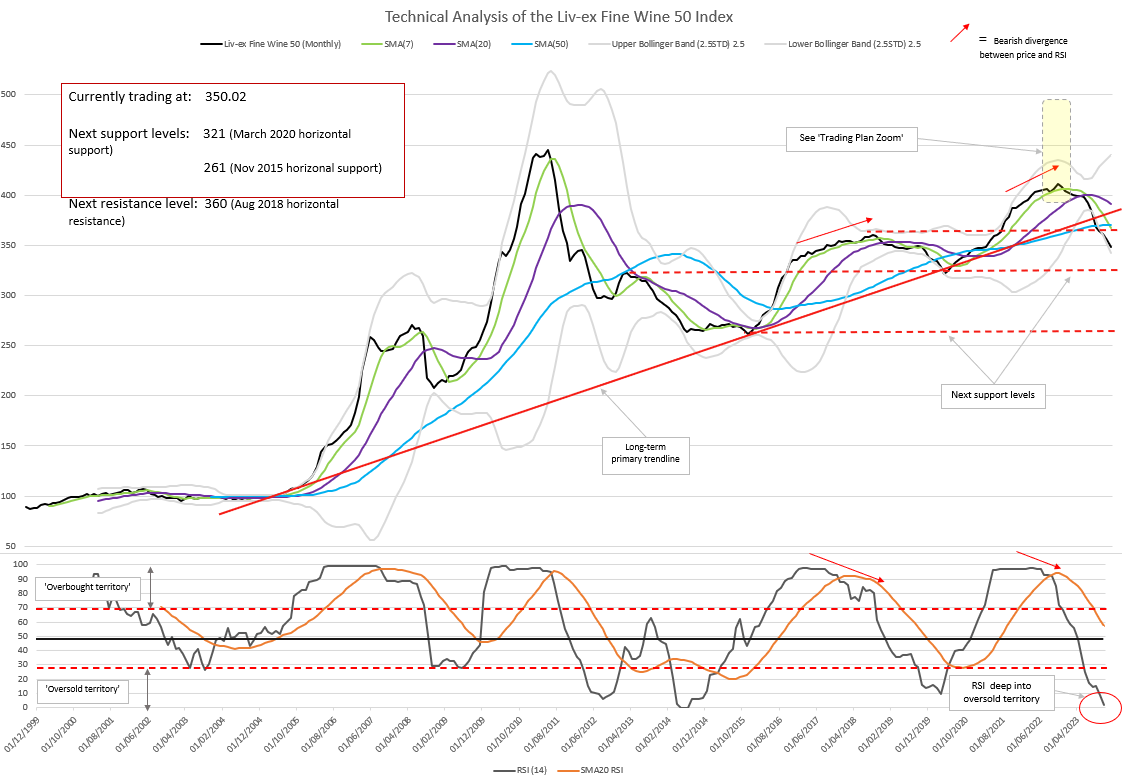
Task: Click the 'Next resistance level: 360' text
Action: pyautogui.click(x=204, y=212)
